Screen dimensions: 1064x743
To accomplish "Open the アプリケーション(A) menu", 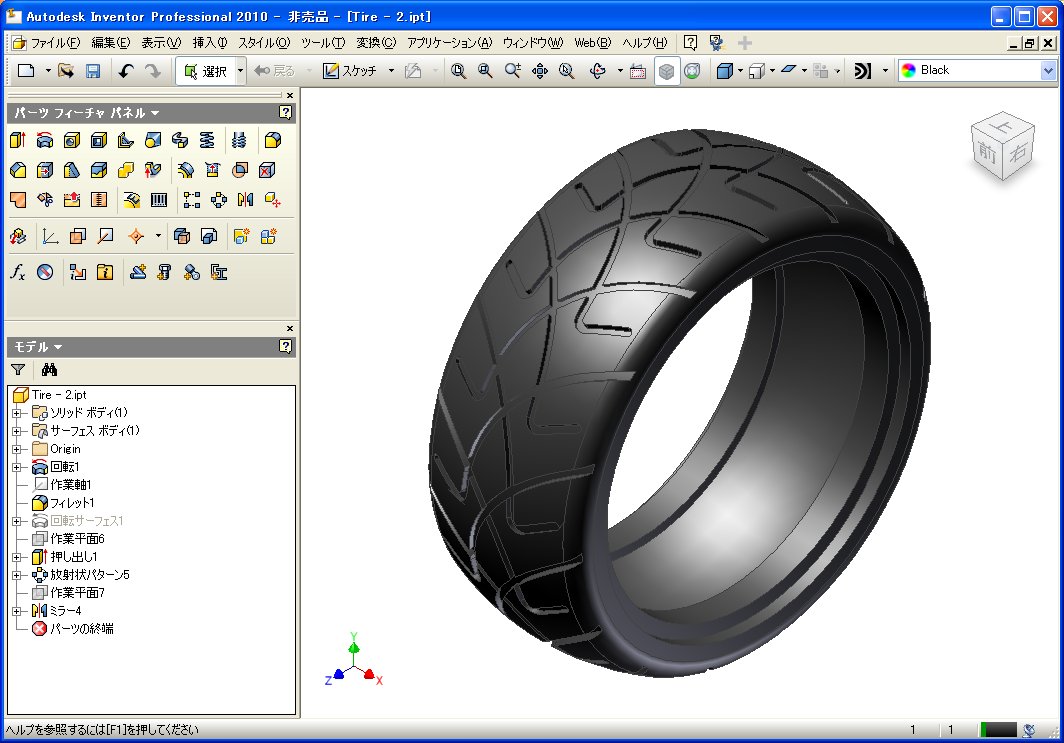I will (449, 43).
